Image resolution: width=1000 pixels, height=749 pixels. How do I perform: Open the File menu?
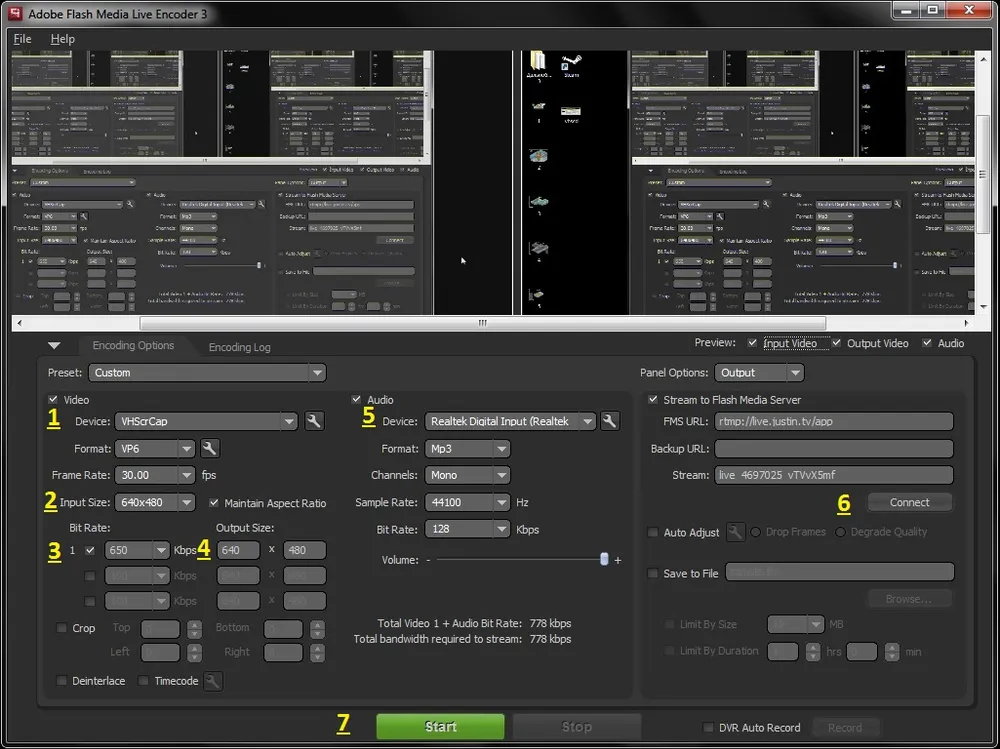click(x=22, y=39)
